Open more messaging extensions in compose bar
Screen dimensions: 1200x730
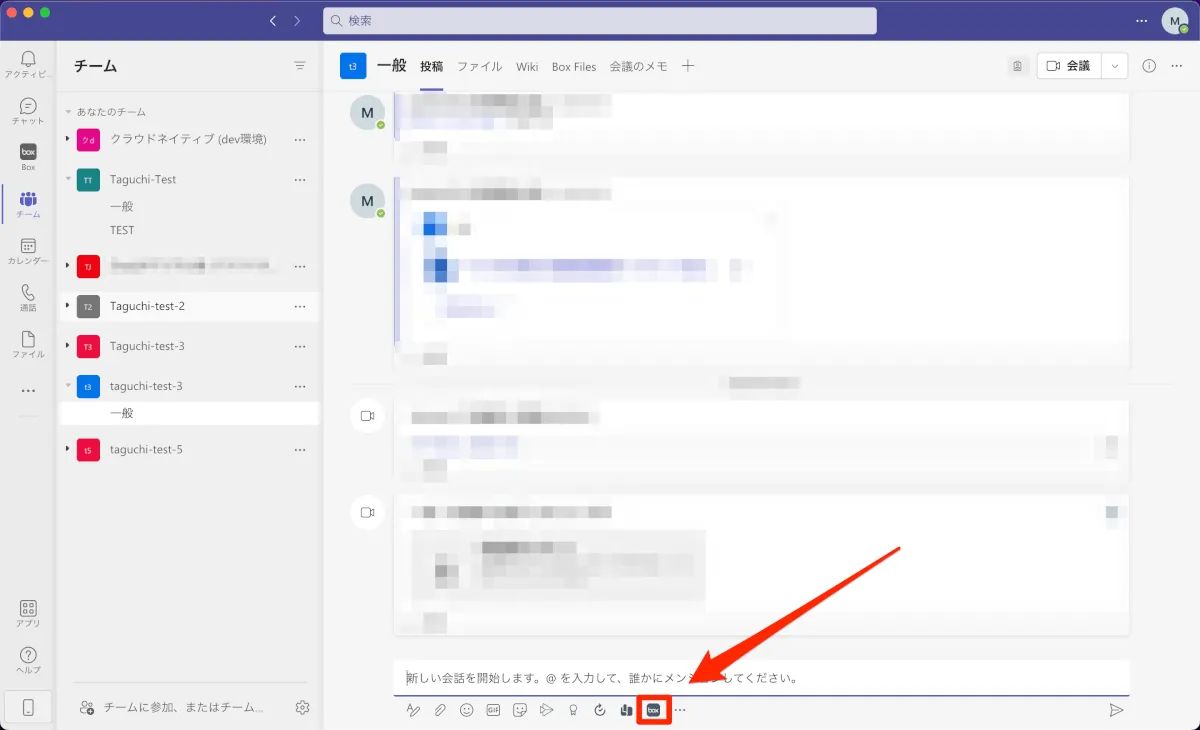(681, 710)
